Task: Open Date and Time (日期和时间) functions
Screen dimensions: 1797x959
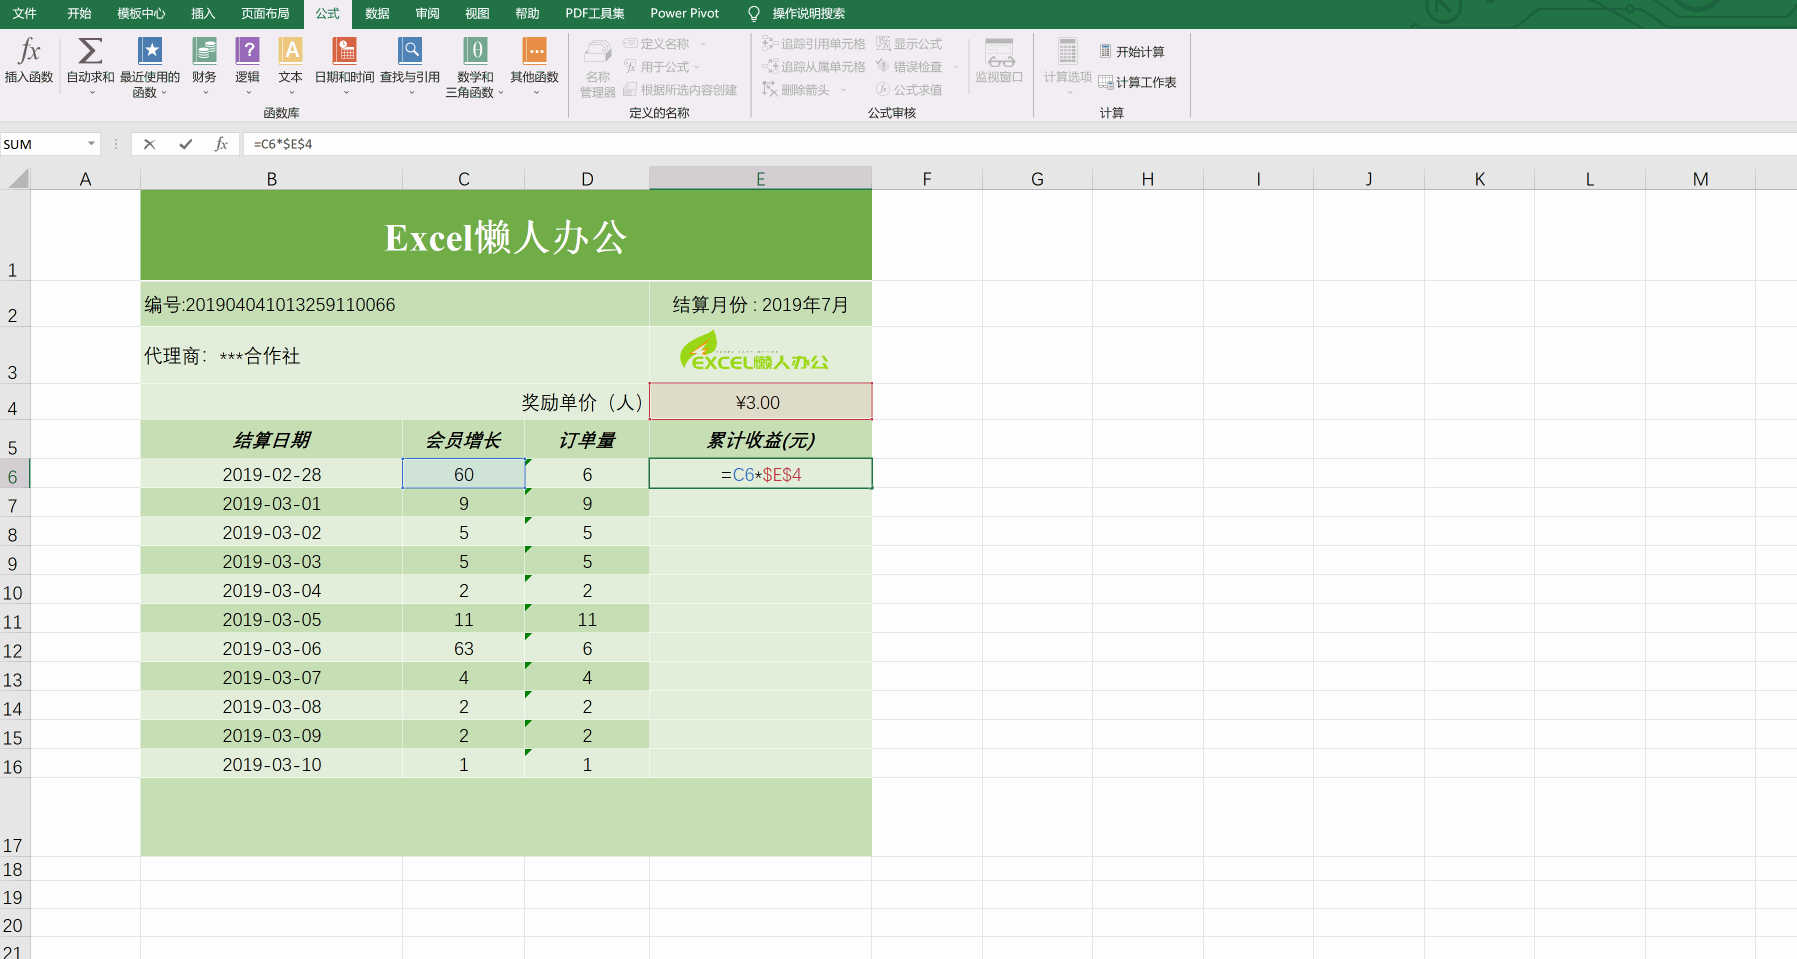Action: pyautogui.click(x=344, y=52)
